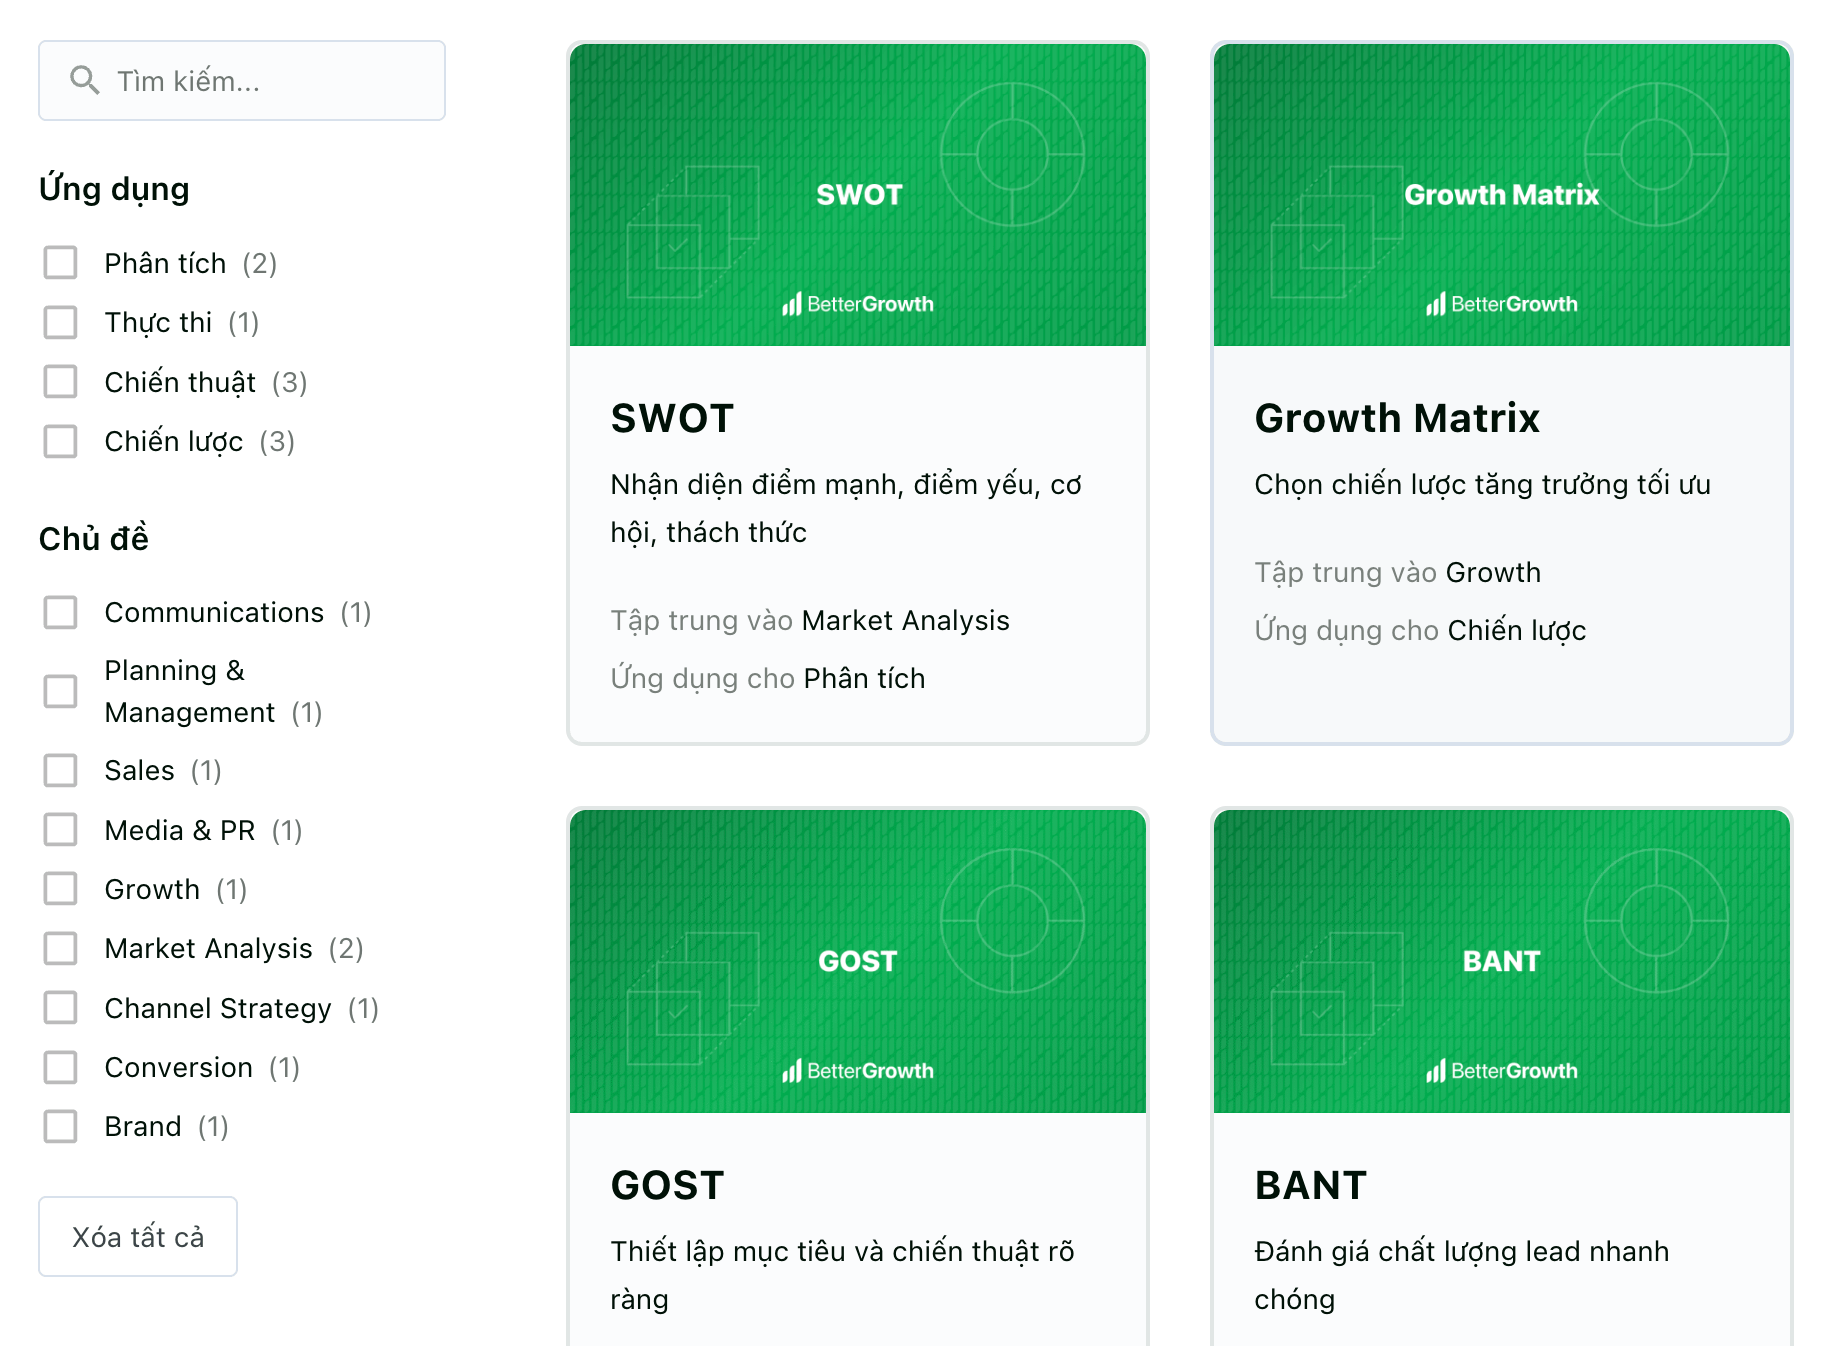
Task: Check Planning & Management filter
Action: tap(61, 691)
